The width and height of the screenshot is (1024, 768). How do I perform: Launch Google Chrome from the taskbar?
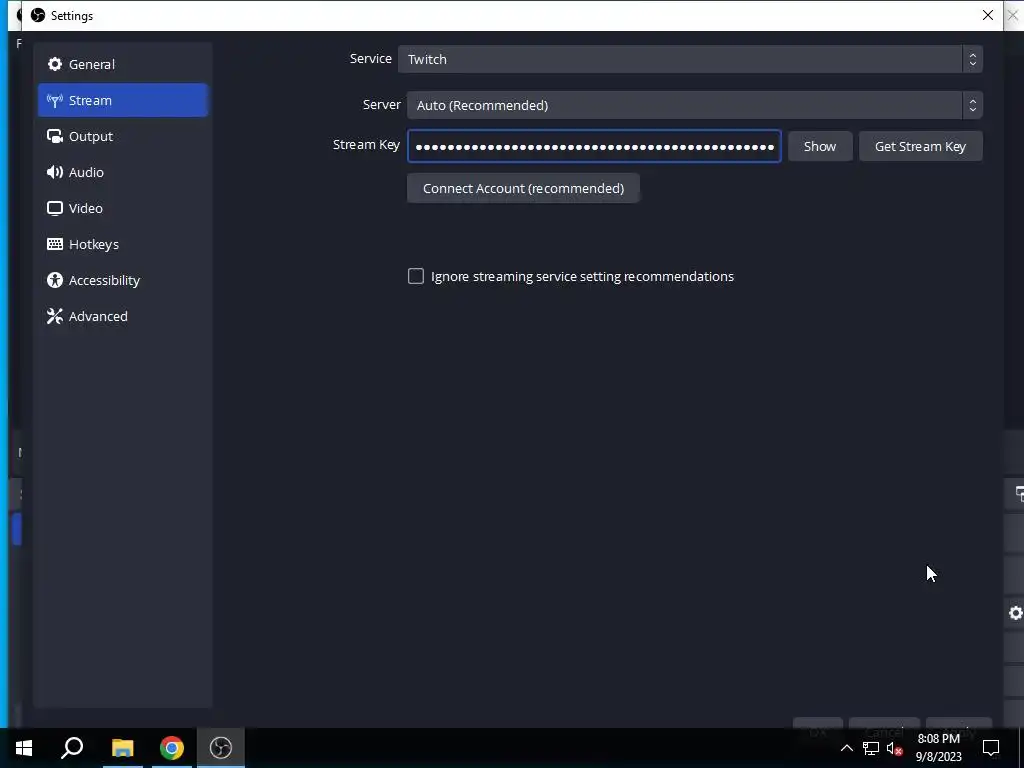point(172,748)
